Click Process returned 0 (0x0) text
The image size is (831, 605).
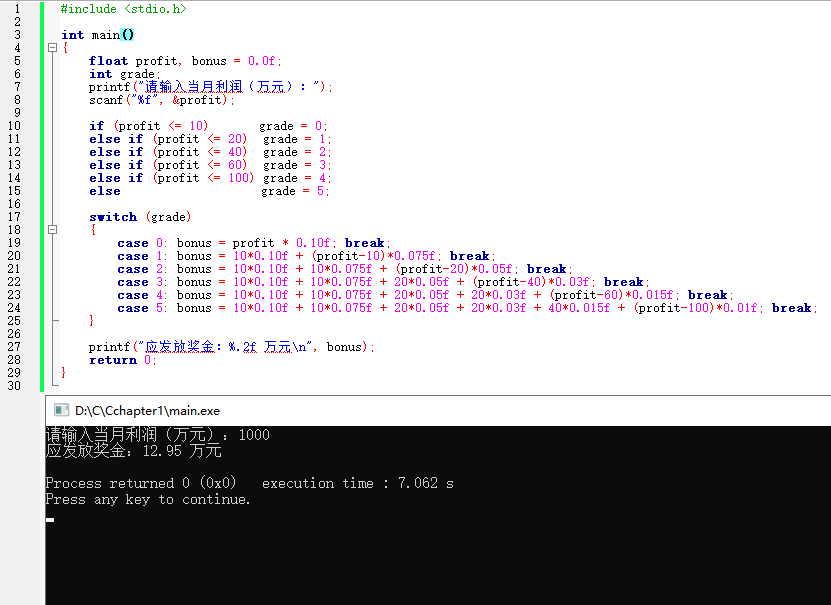pos(140,483)
